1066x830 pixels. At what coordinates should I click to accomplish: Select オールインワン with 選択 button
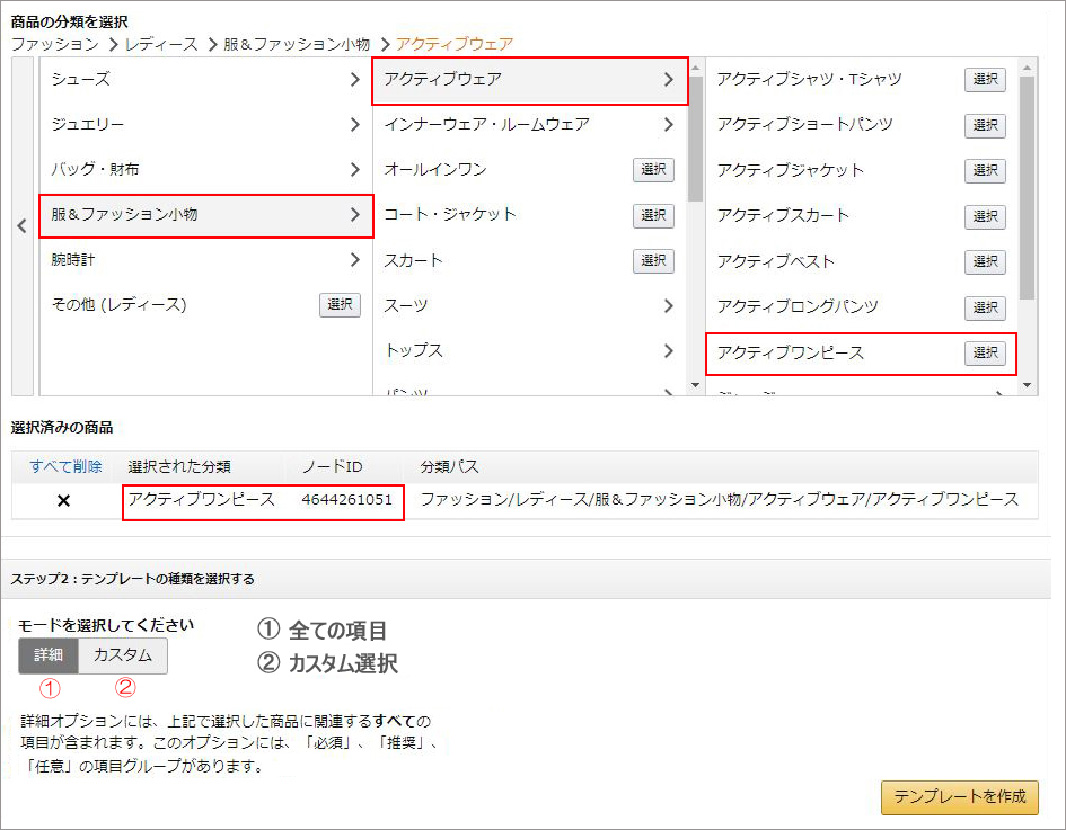tap(653, 170)
